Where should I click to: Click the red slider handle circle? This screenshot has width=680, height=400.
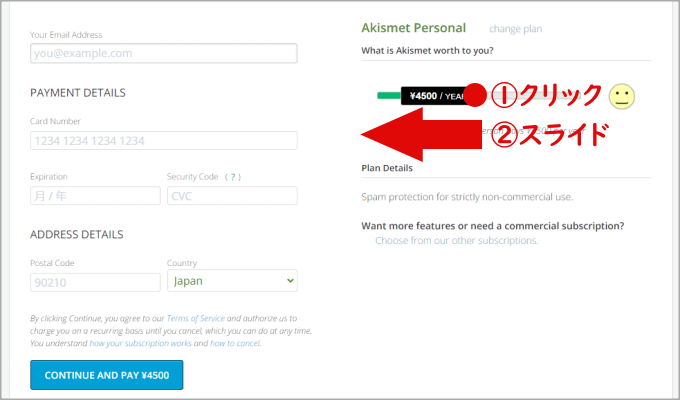tap(477, 96)
